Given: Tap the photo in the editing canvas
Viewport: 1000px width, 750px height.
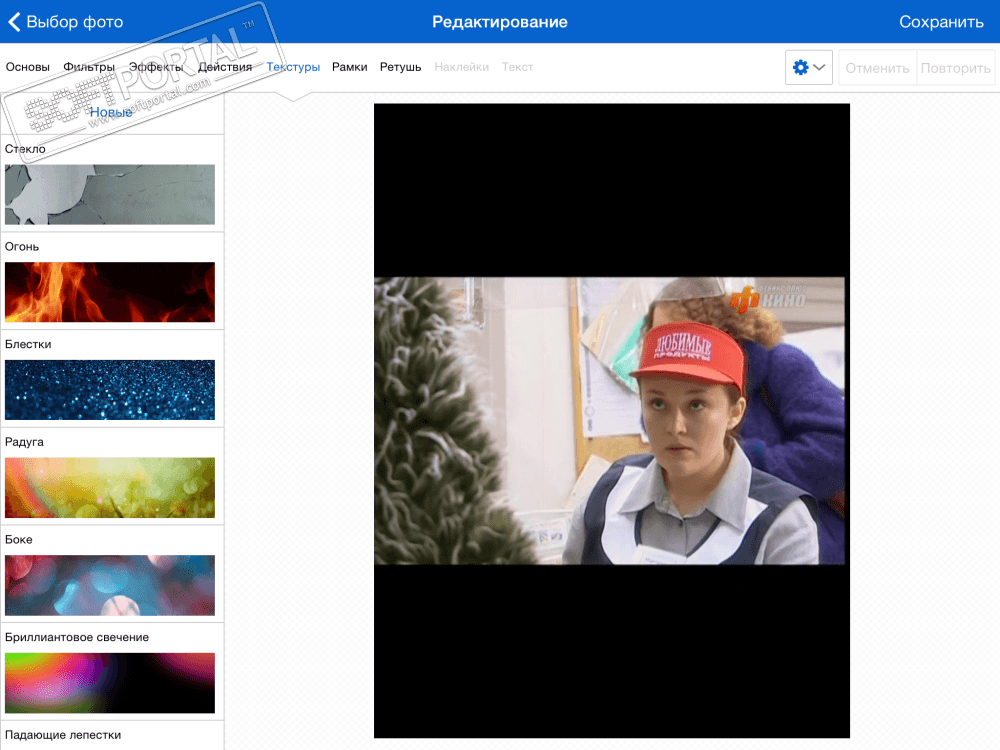Looking at the screenshot, I should pyautogui.click(x=610, y=420).
